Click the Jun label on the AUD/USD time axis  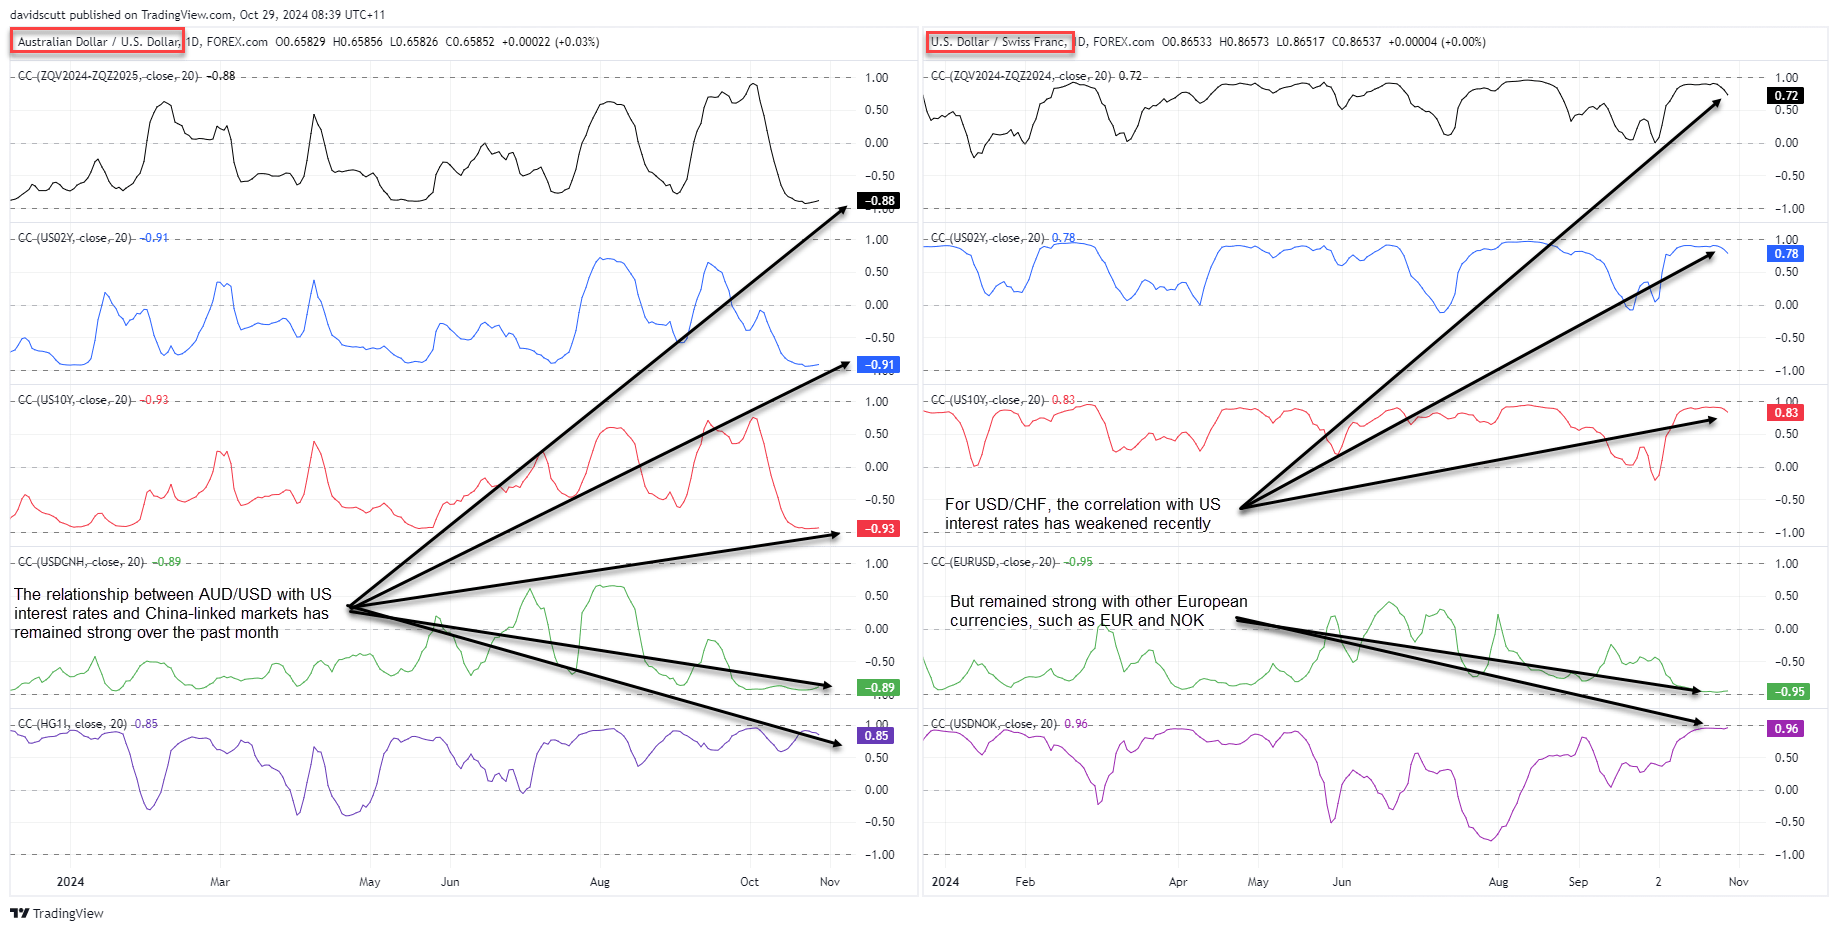click(450, 882)
